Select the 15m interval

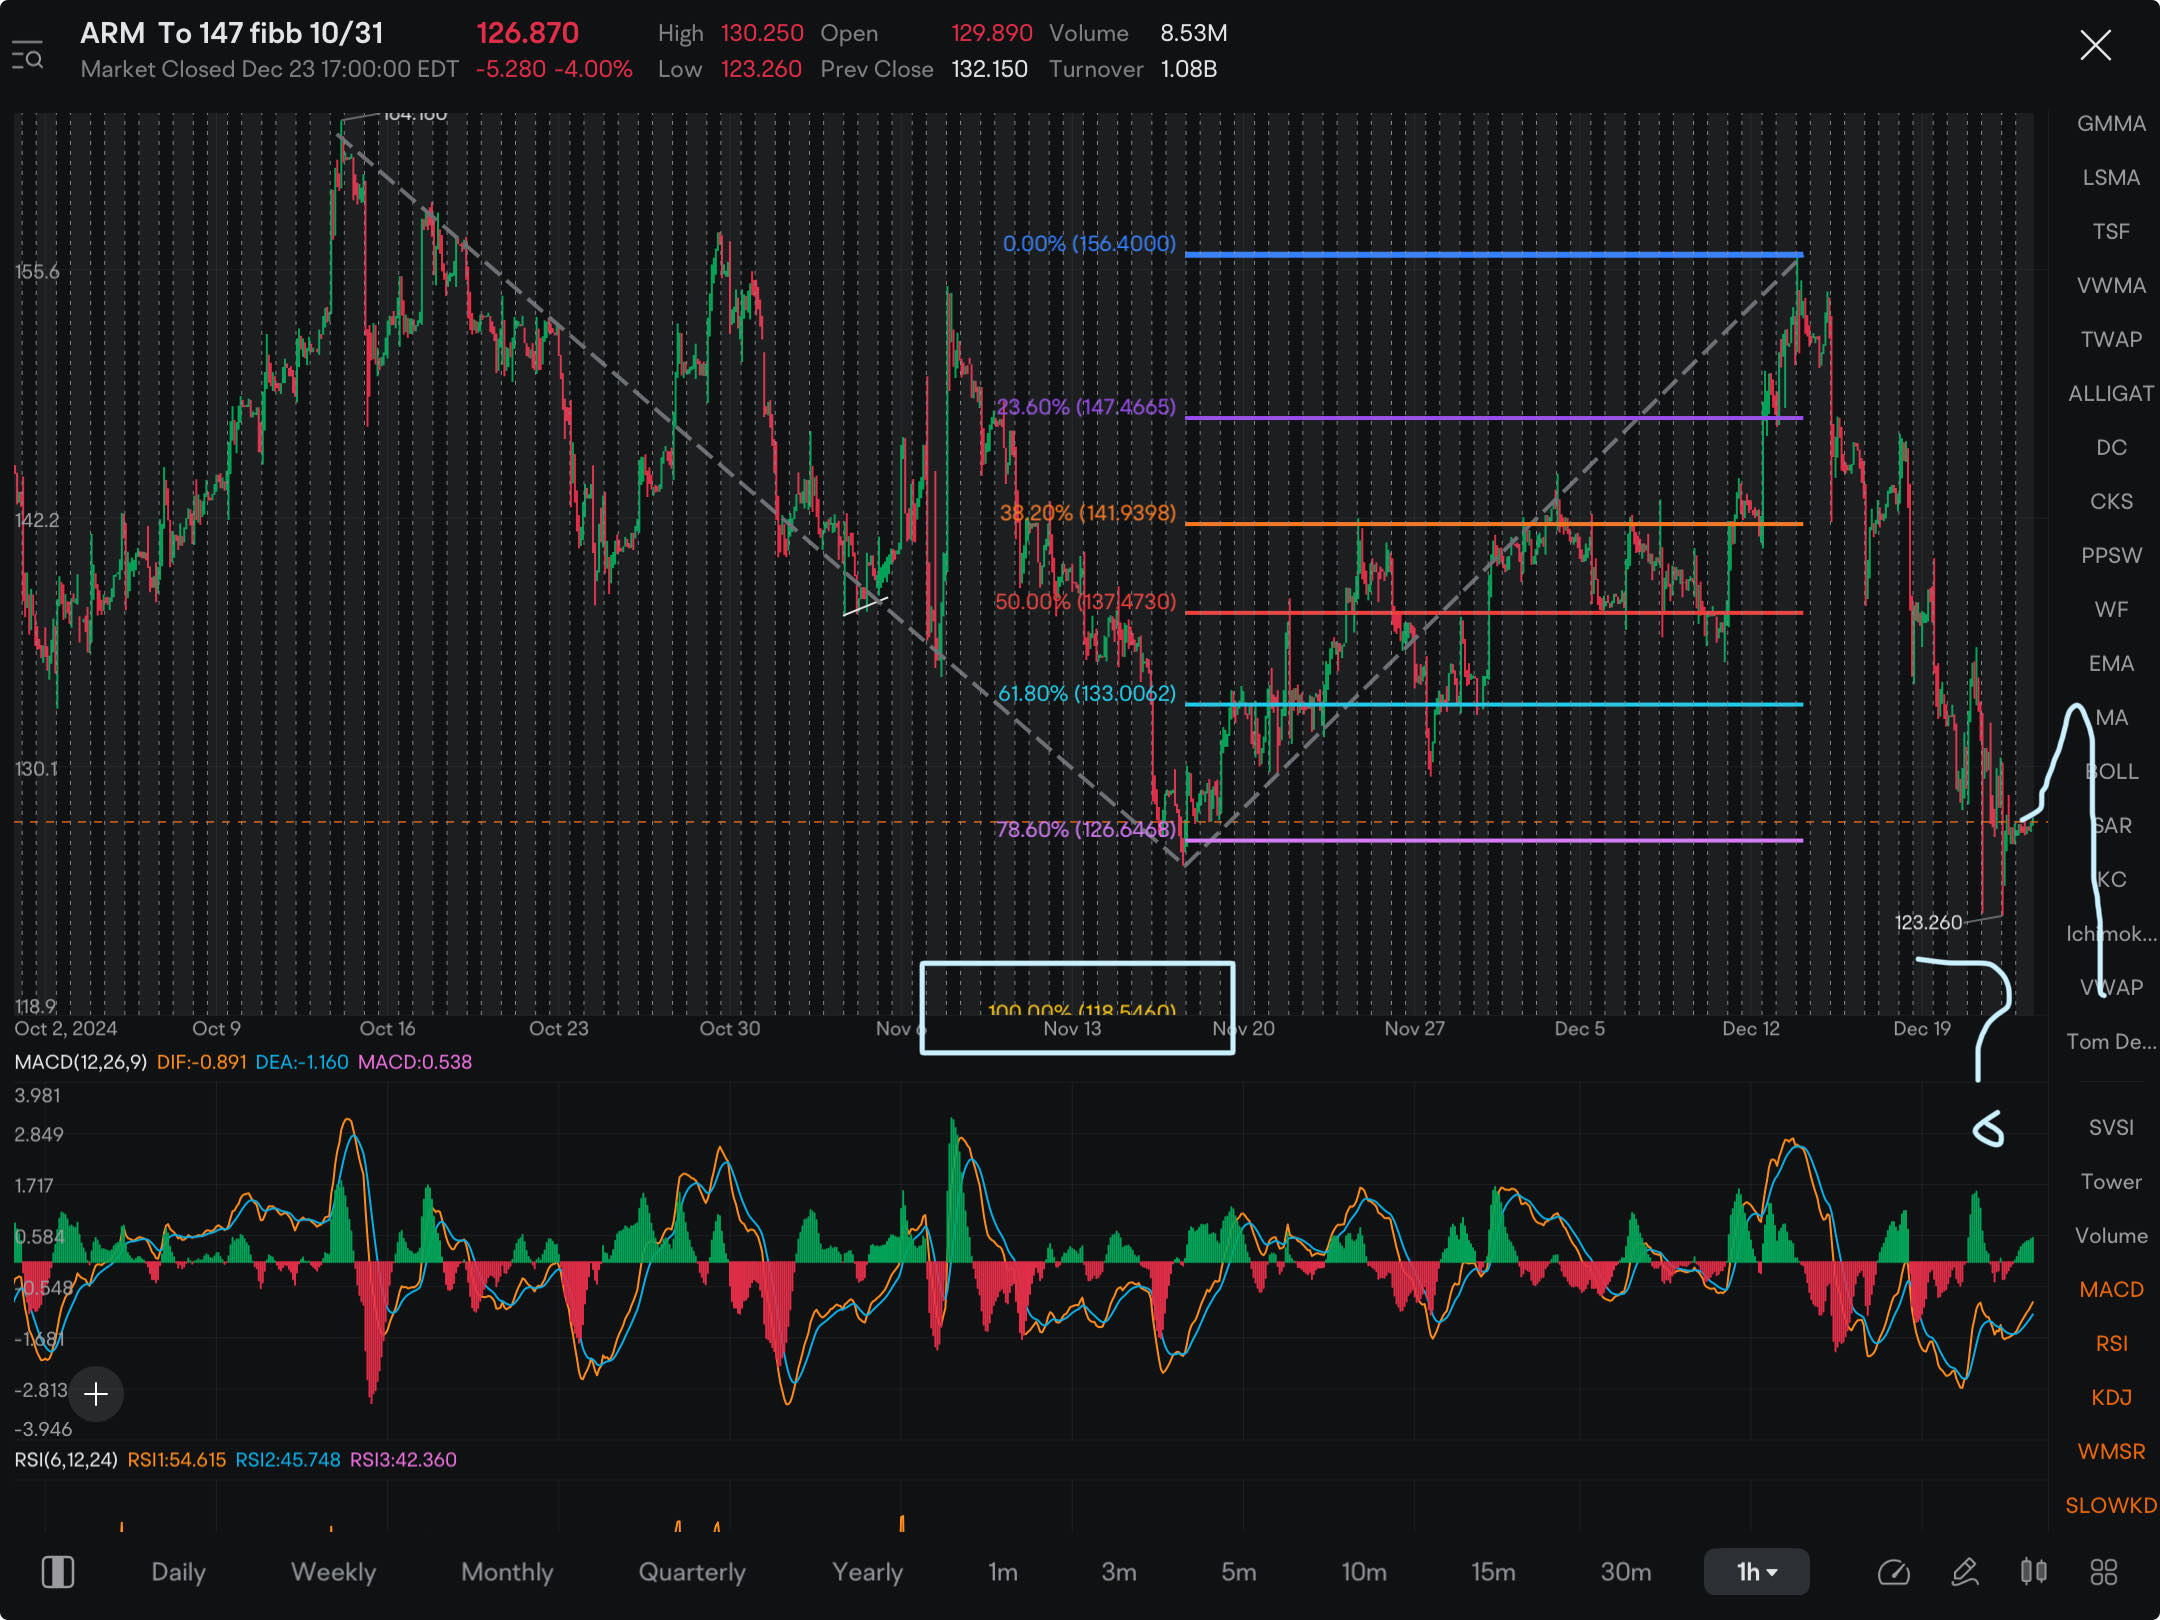pos(1493,1572)
